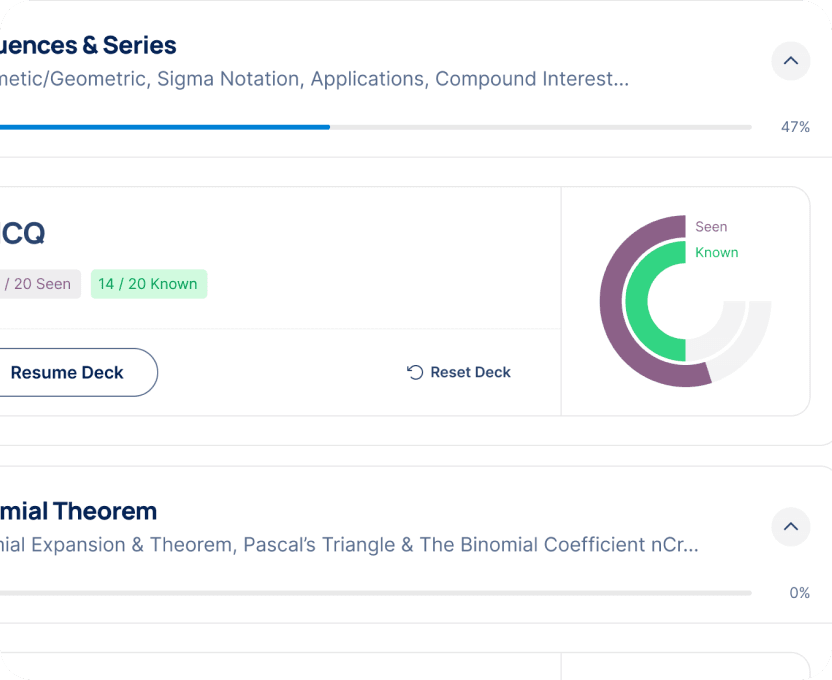
Task: Click the 14 / 20 Known badge
Action: (x=148, y=284)
